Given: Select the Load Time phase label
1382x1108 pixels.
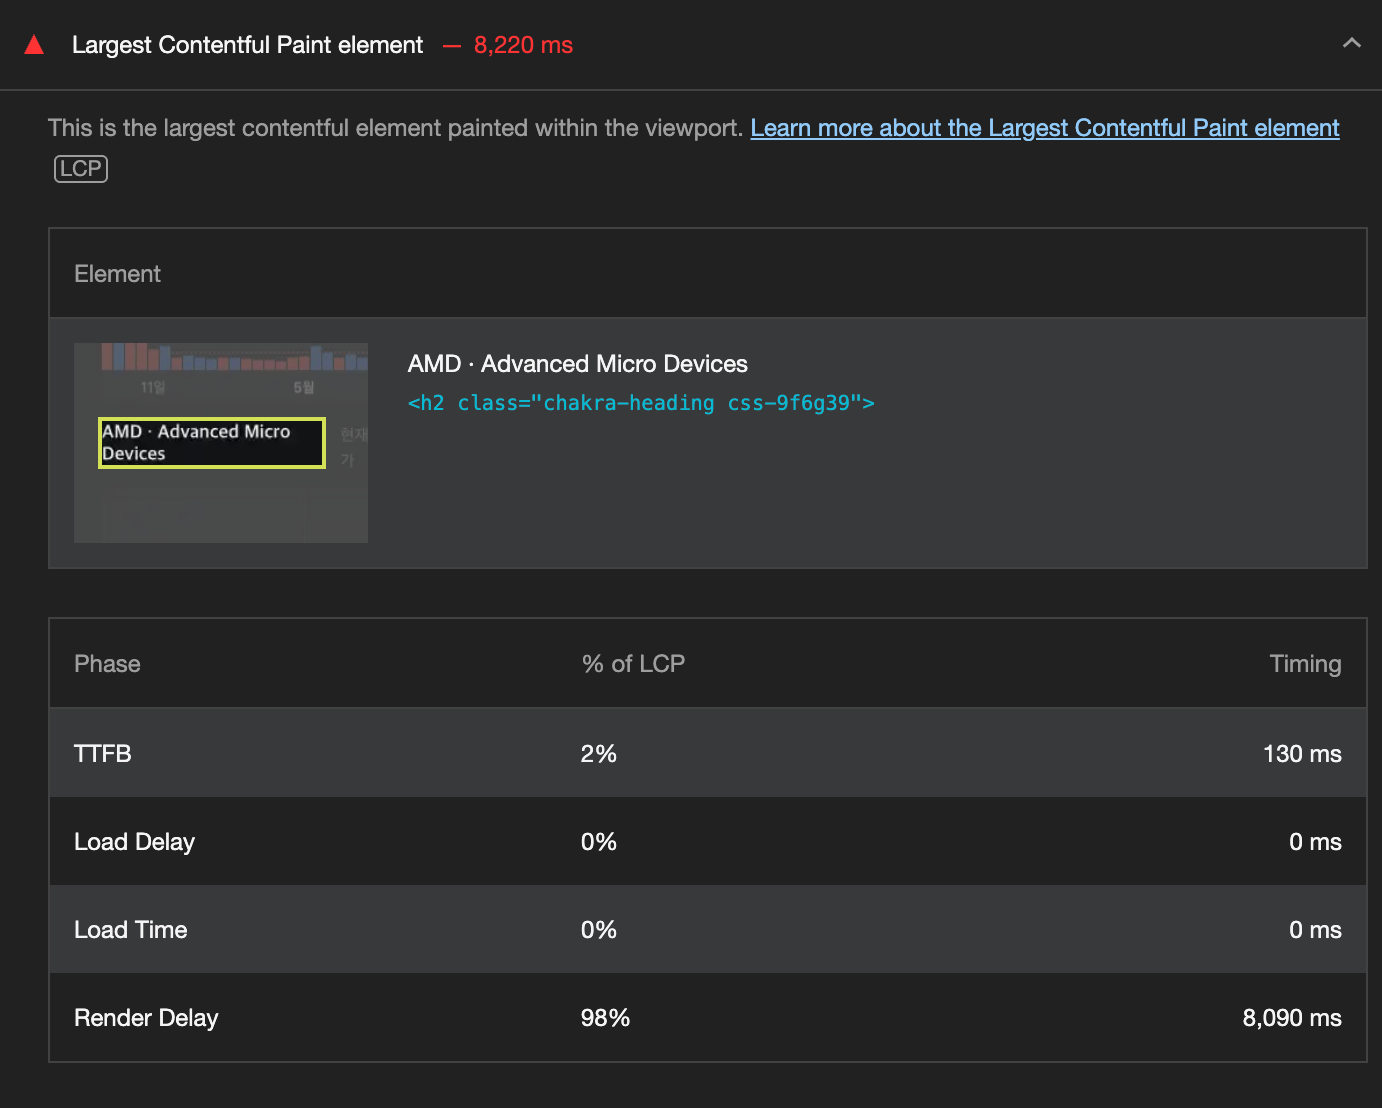Looking at the screenshot, I should click(x=131, y=930).
